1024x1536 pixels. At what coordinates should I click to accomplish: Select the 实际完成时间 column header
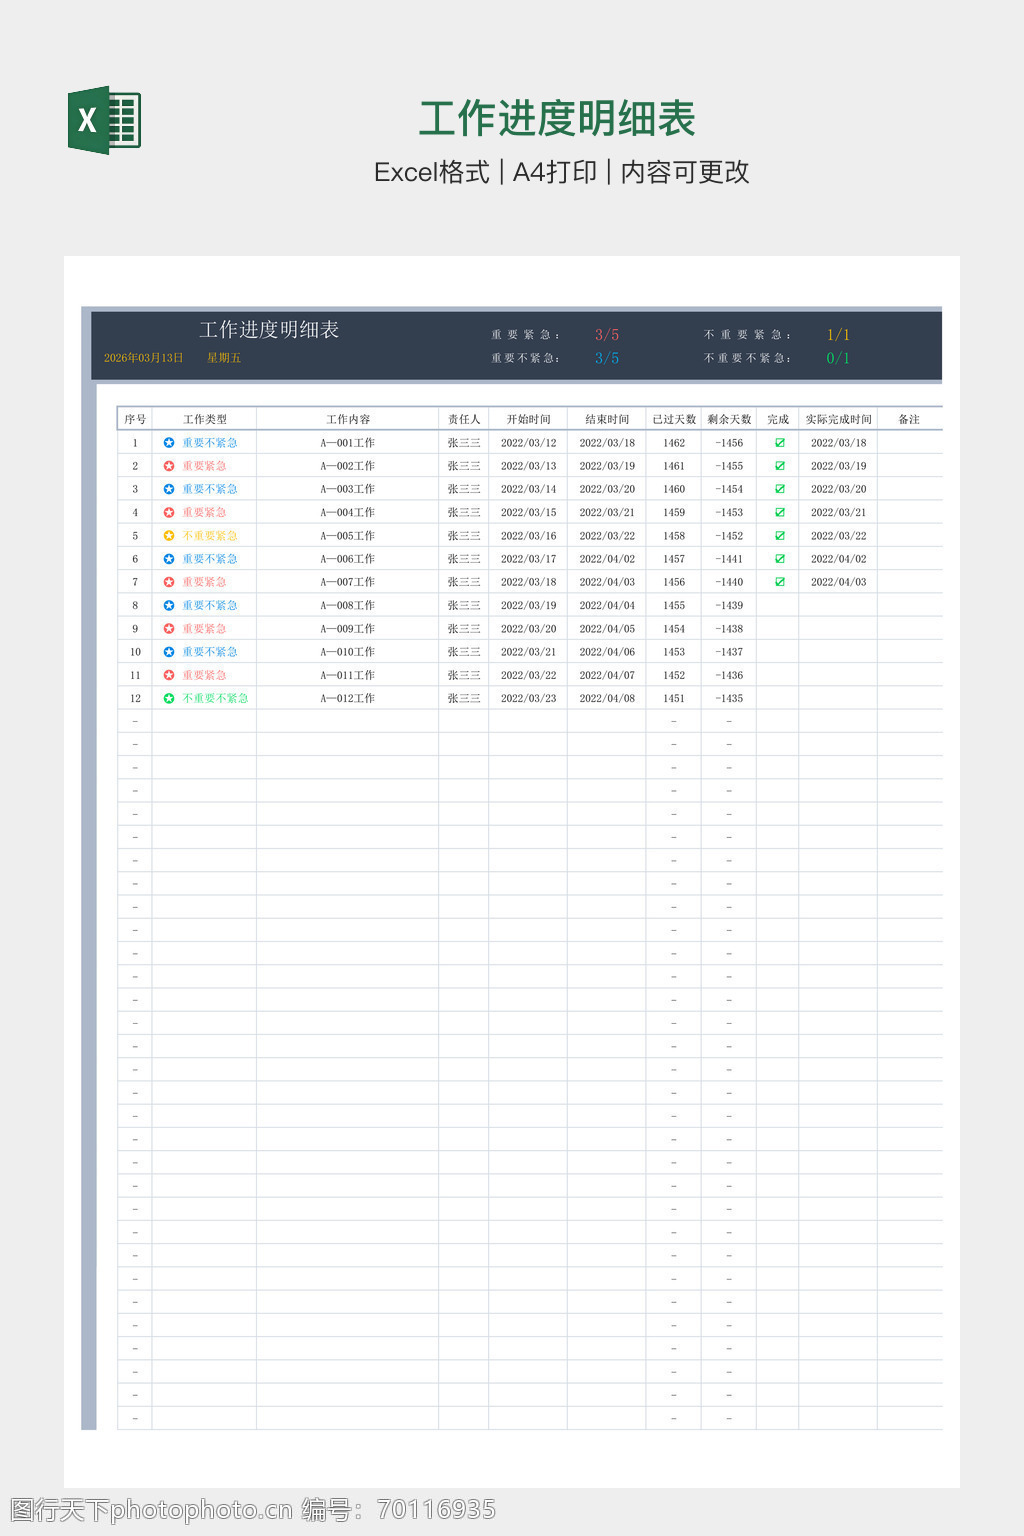[838, 419]
